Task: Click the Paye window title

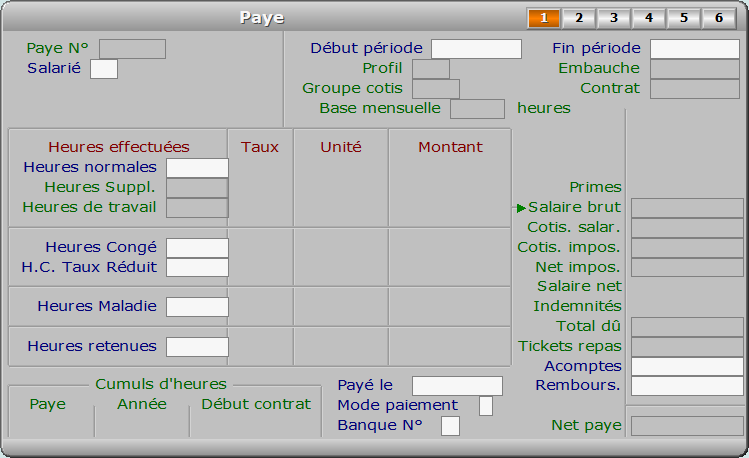Action: tap(262, 18)
